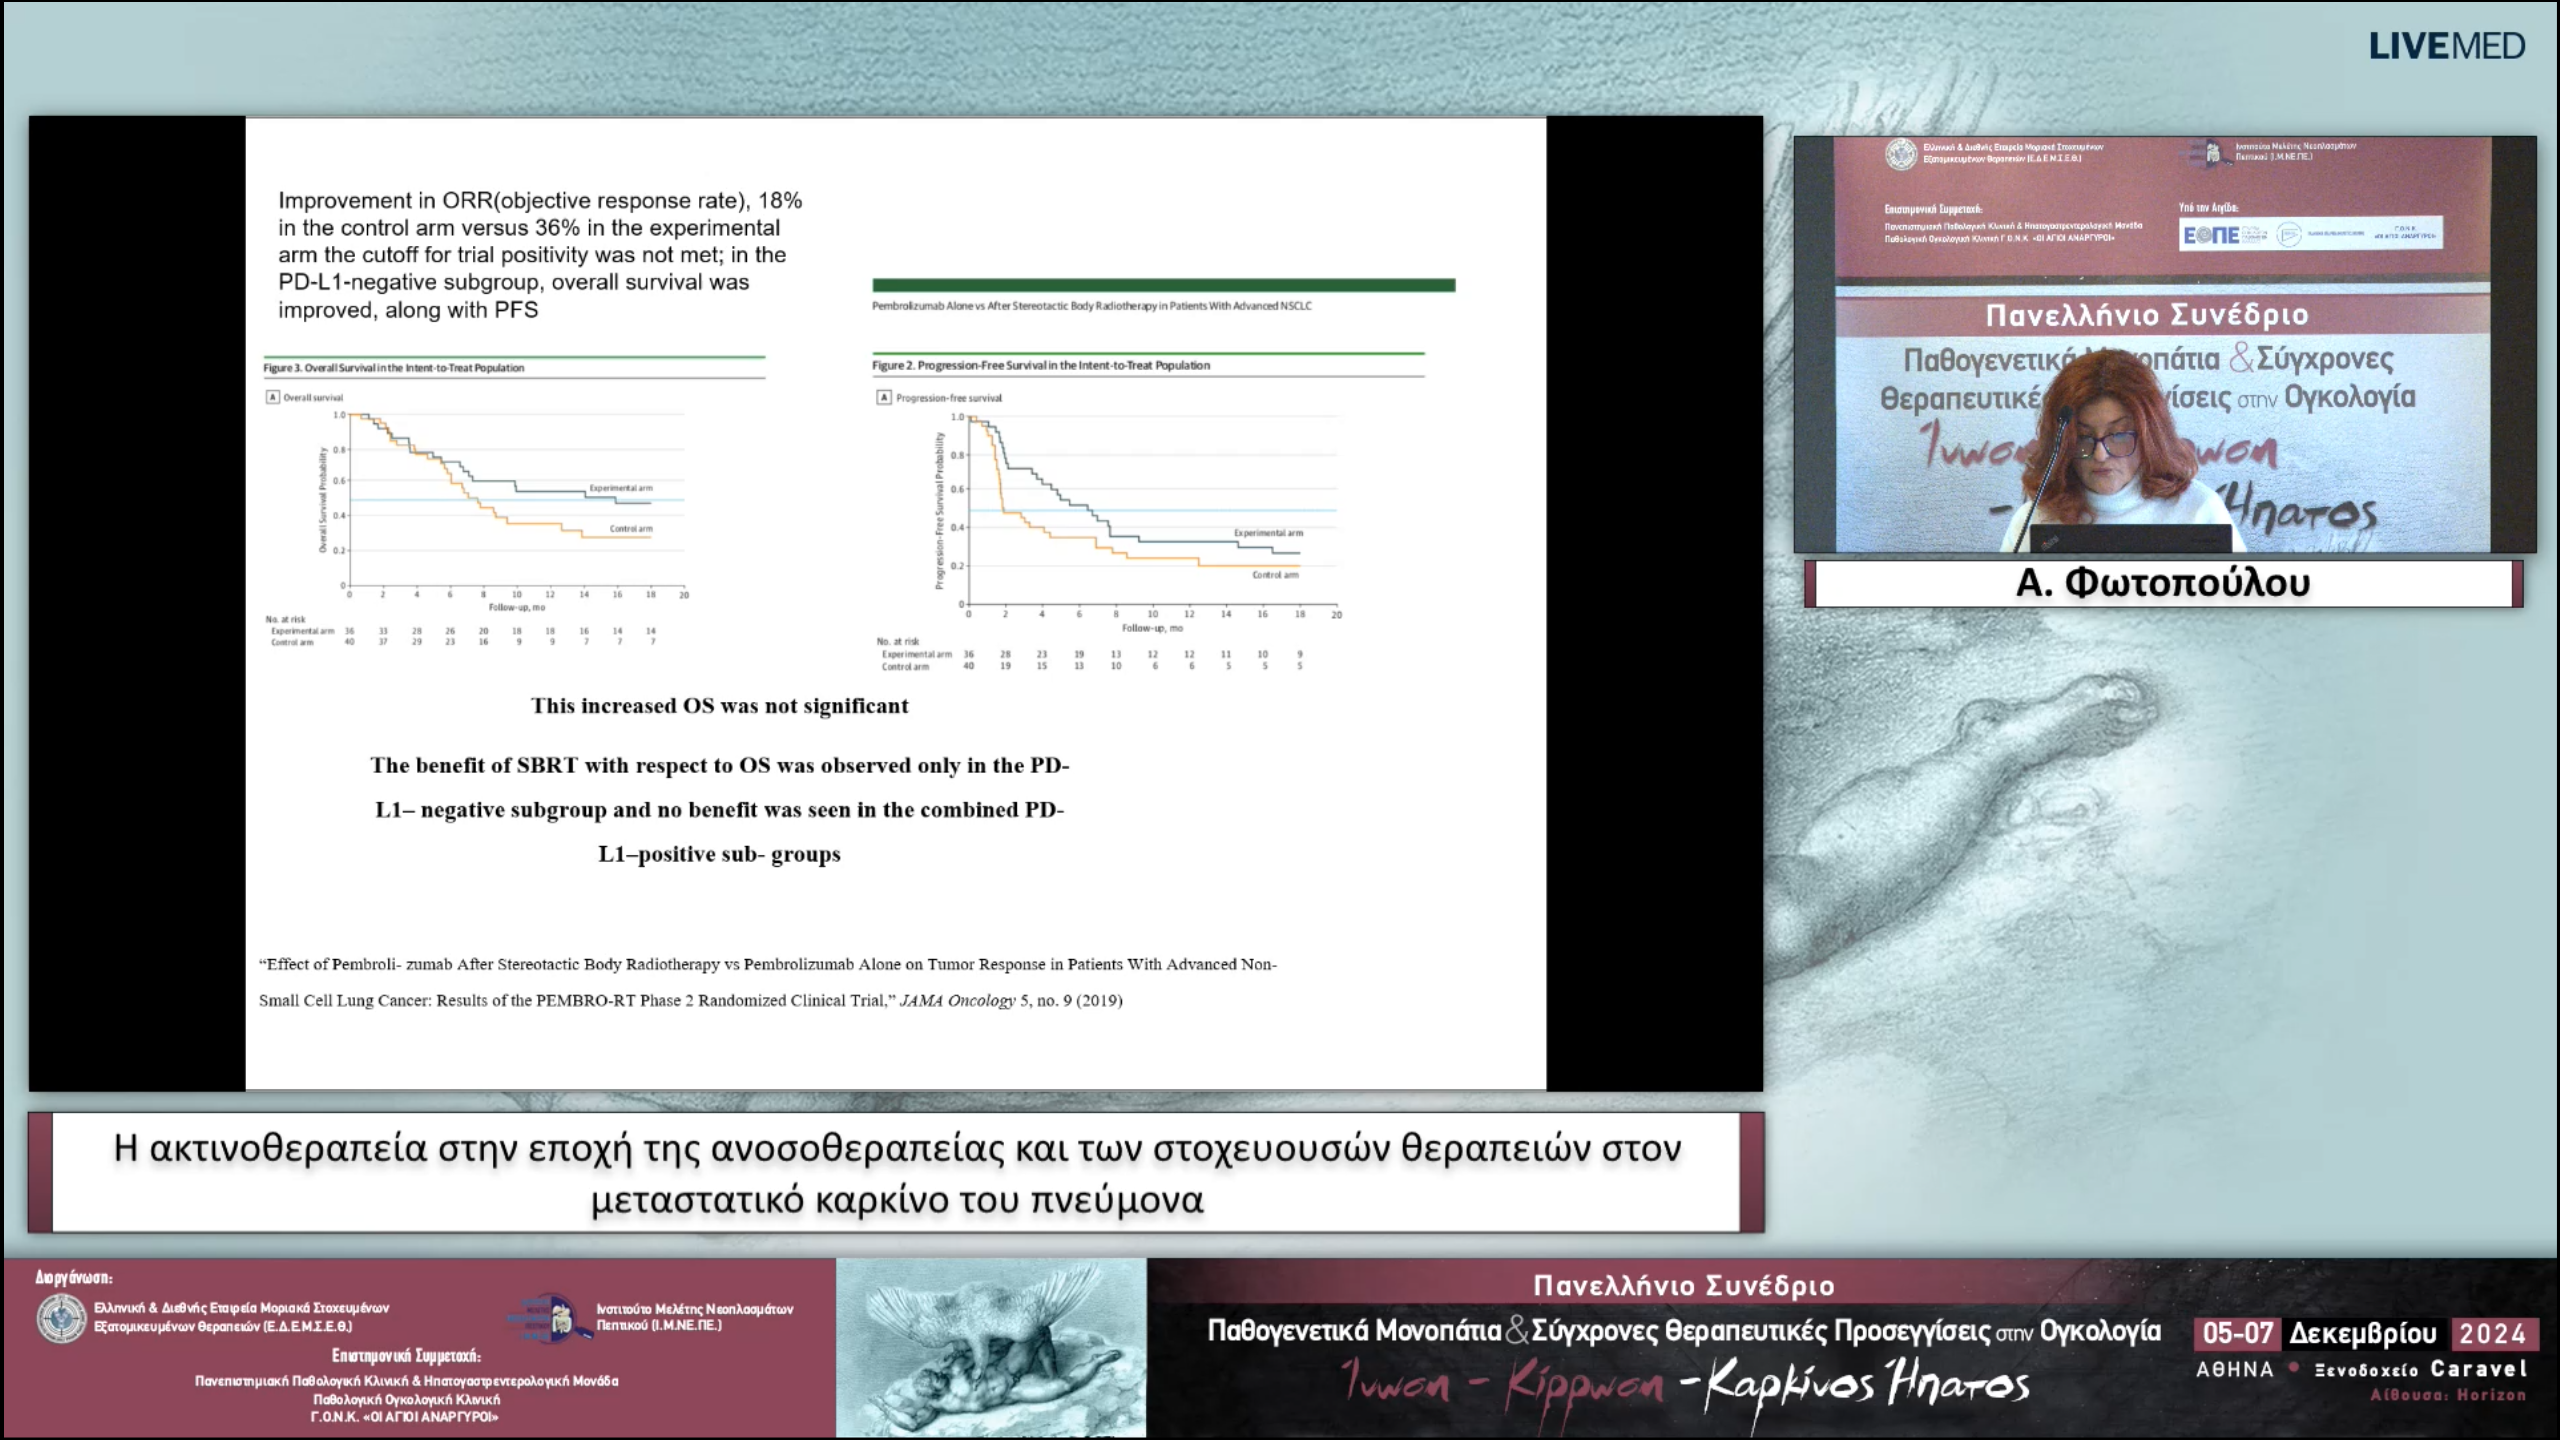Click the JAMA Oncology citation text
The image size is (2560, 1440).
[767, 982]
